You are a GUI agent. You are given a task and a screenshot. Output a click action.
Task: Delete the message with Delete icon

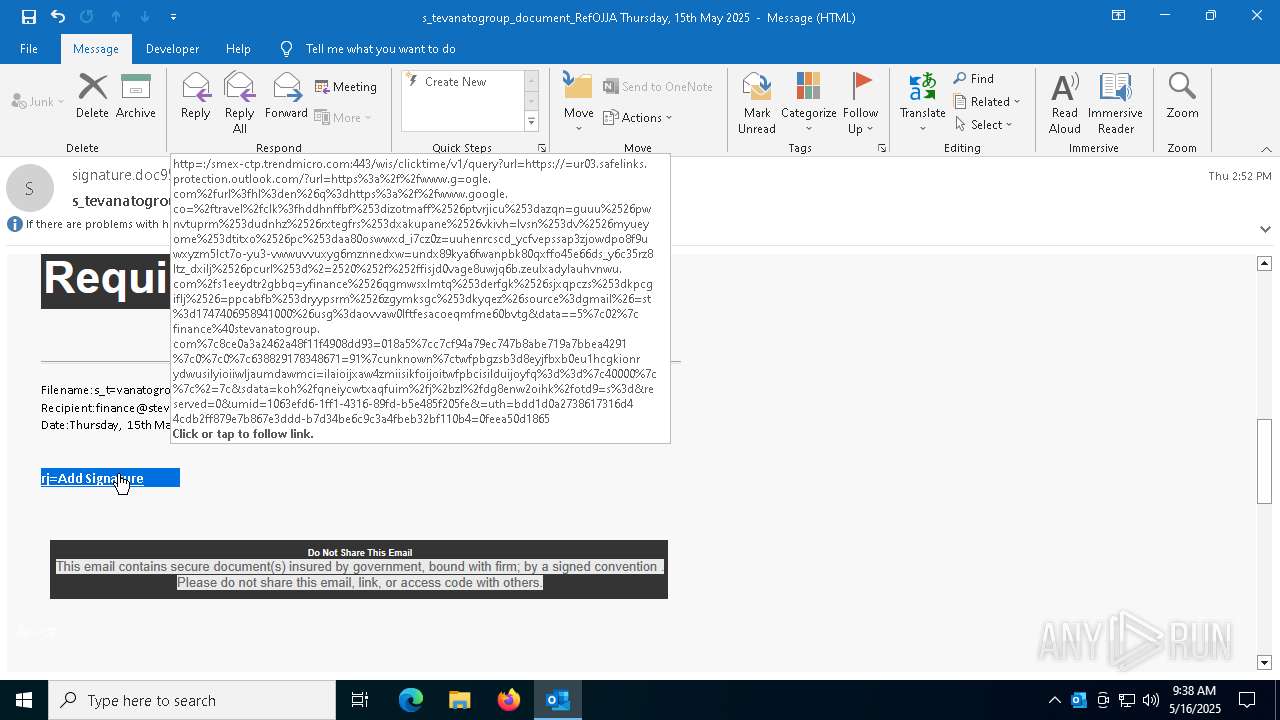[x=92, y=97]
